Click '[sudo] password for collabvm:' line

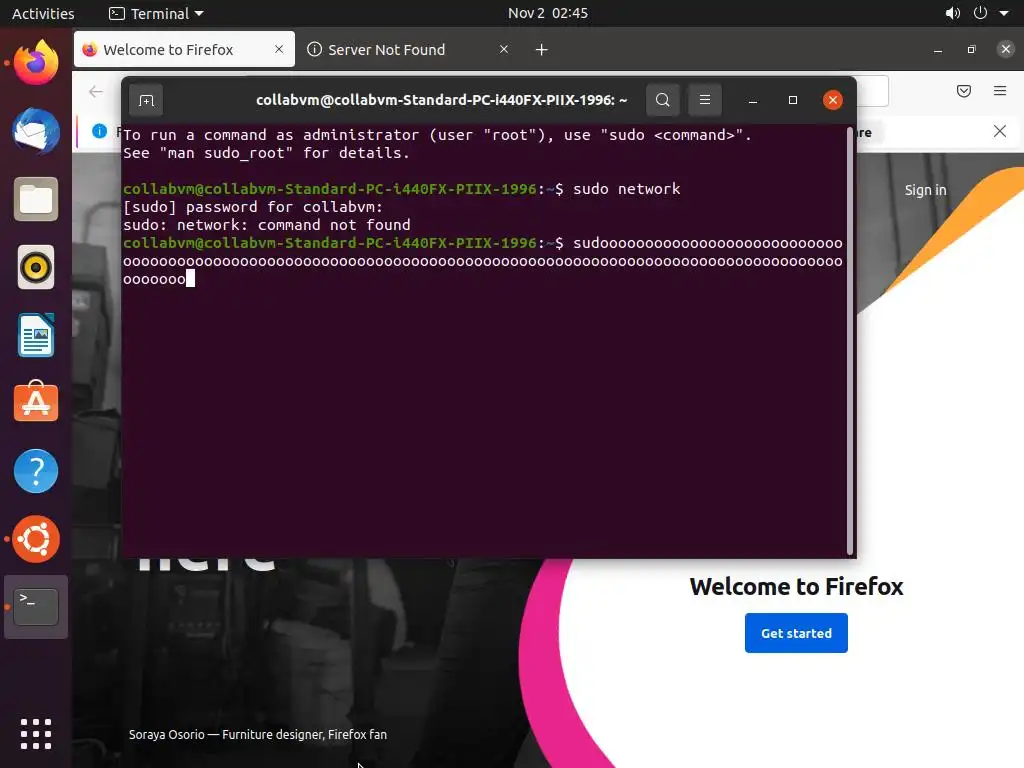(253, 207)
